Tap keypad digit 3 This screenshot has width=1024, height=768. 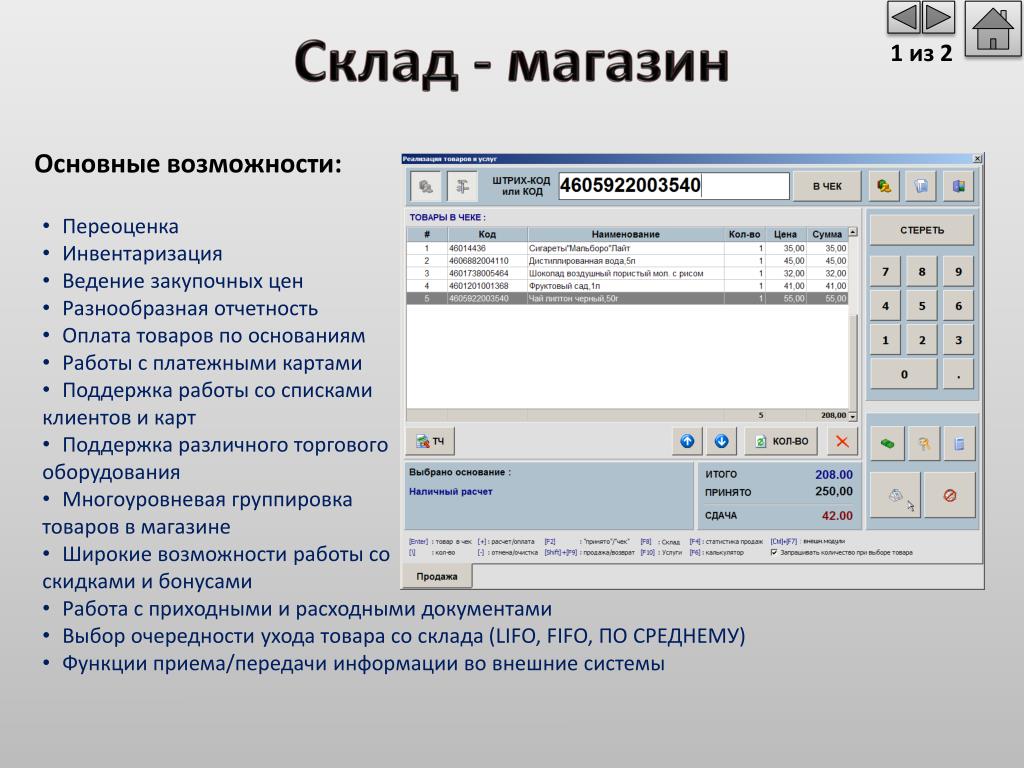point(959,340)
